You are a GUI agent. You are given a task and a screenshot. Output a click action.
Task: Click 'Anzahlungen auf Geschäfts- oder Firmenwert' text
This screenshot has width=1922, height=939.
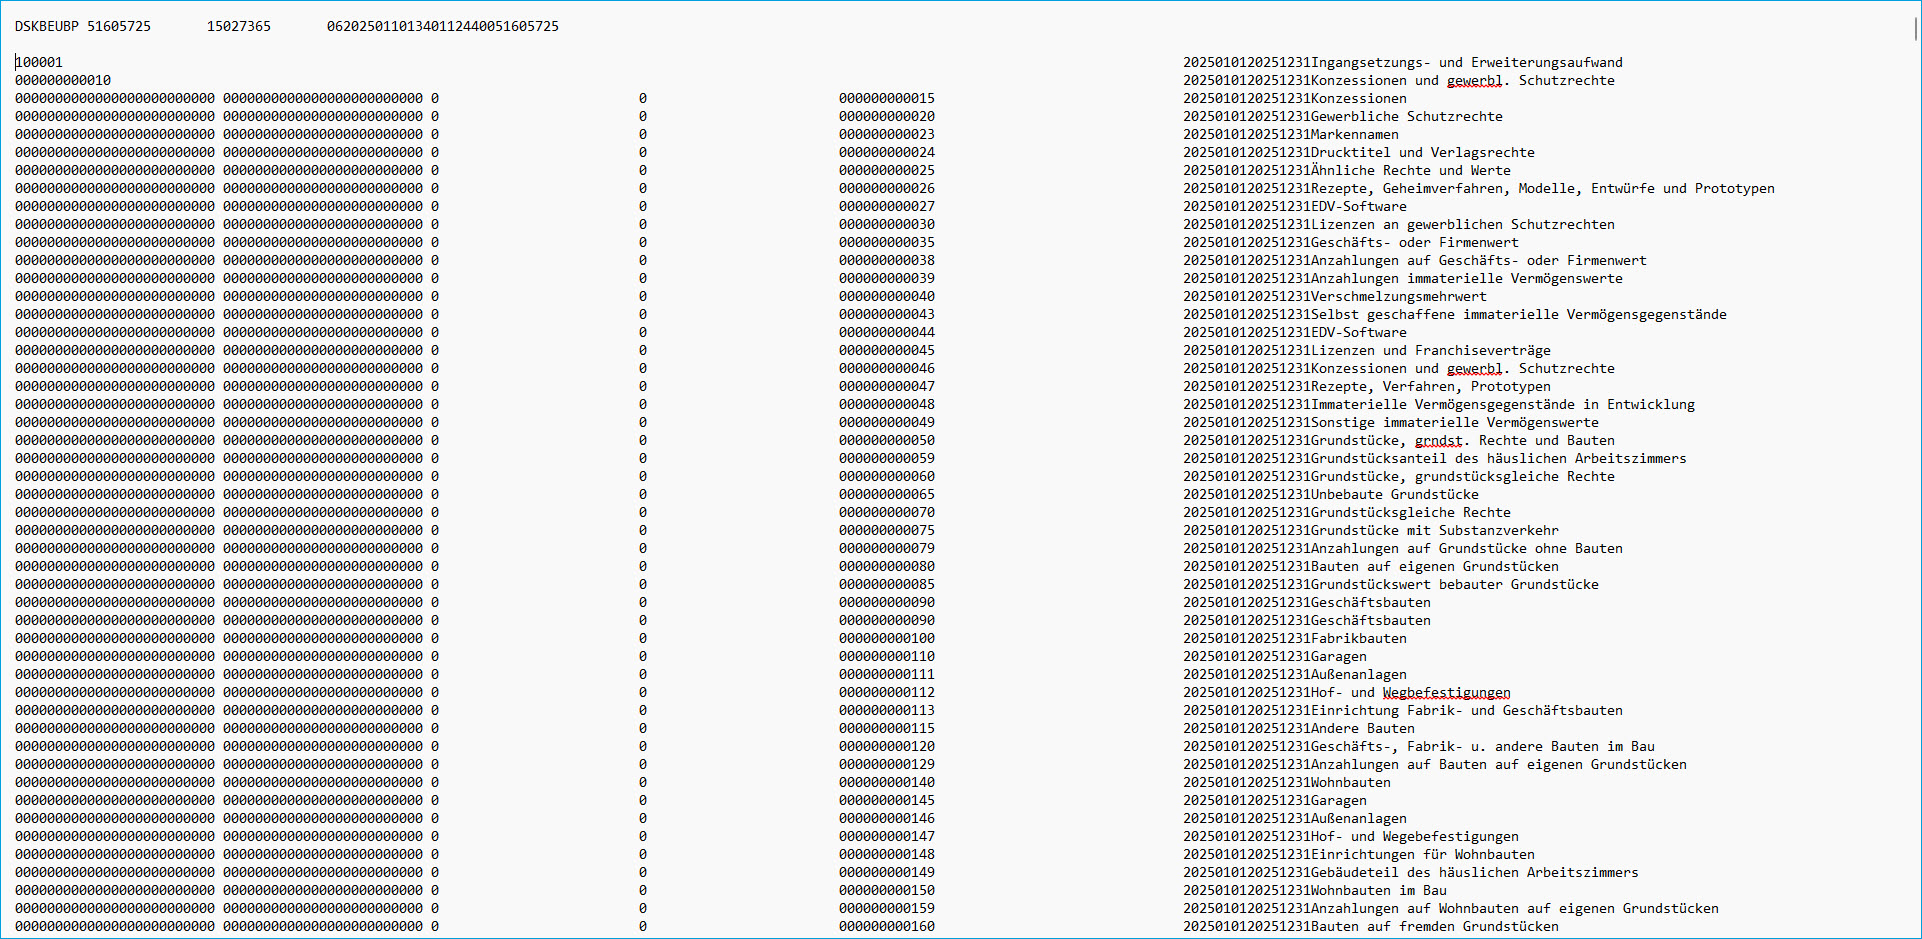(1479, 260)
